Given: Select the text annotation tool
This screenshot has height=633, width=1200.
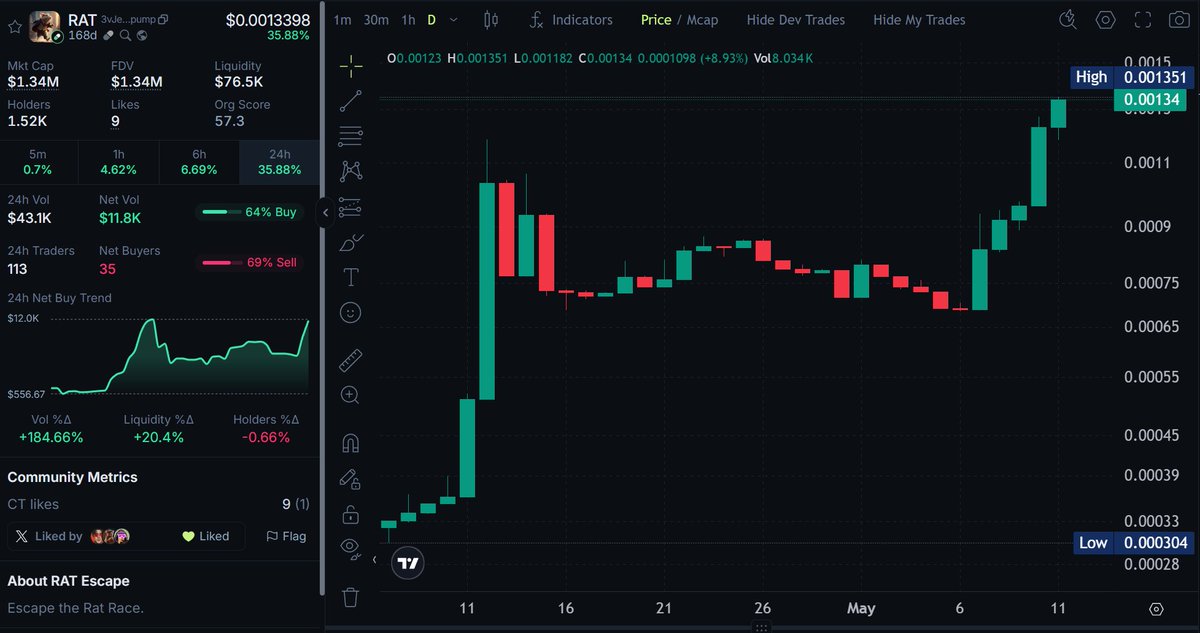Looking at the screenshot, I should [x=350, y=278].
